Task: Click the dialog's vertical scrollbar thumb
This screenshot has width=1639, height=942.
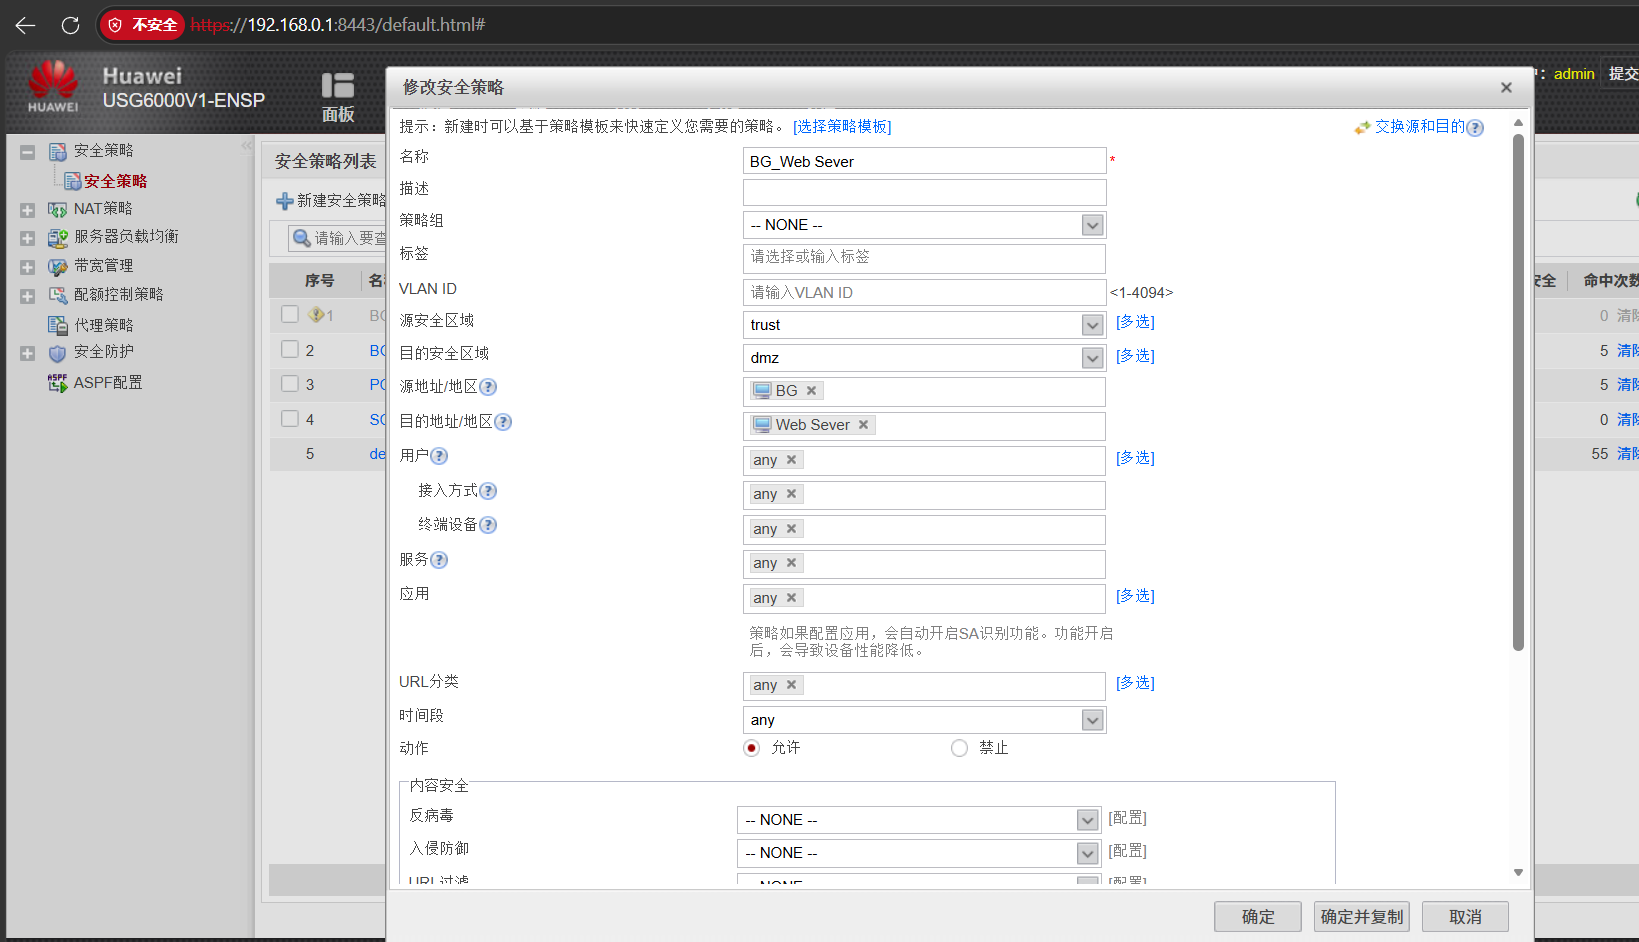Action: [1518, 393]
